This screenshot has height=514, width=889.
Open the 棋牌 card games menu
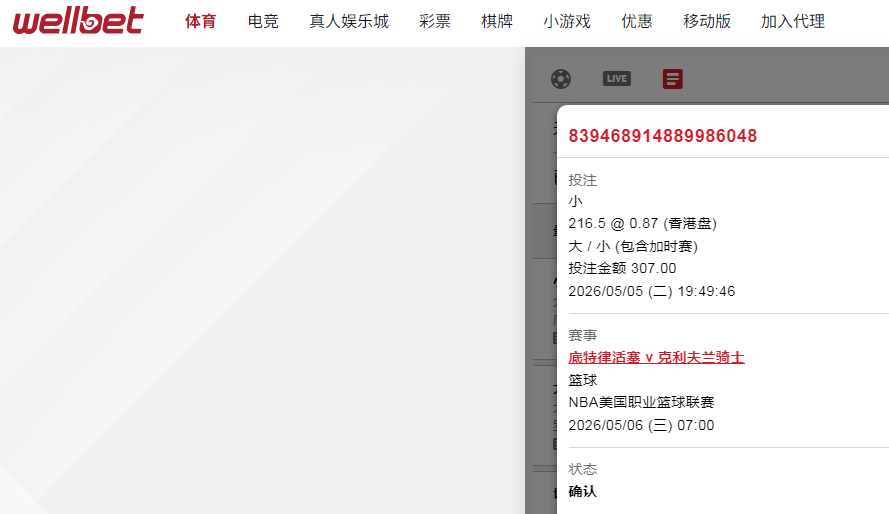(497, 22)
